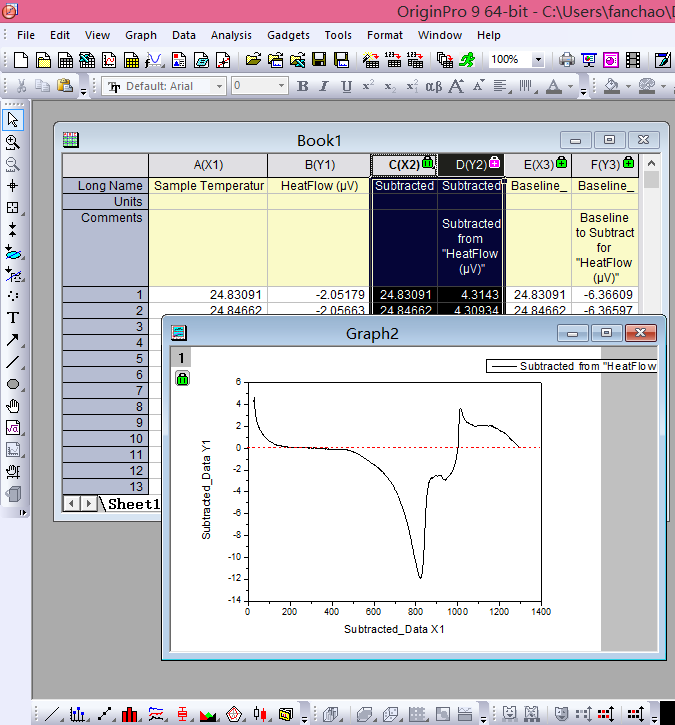
Task: Open the File menu
Action: [25, 35]
